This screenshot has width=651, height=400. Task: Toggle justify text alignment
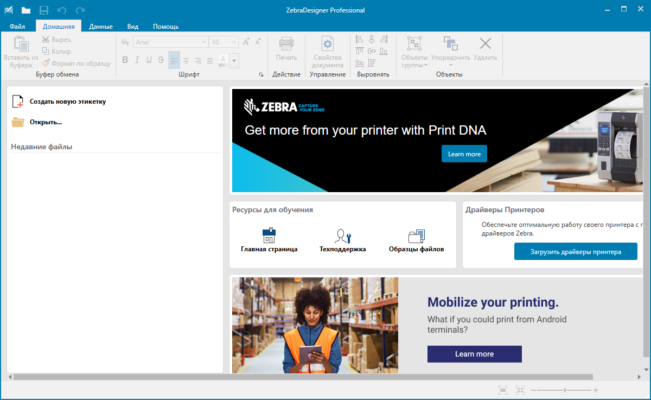tap(210, 61)
